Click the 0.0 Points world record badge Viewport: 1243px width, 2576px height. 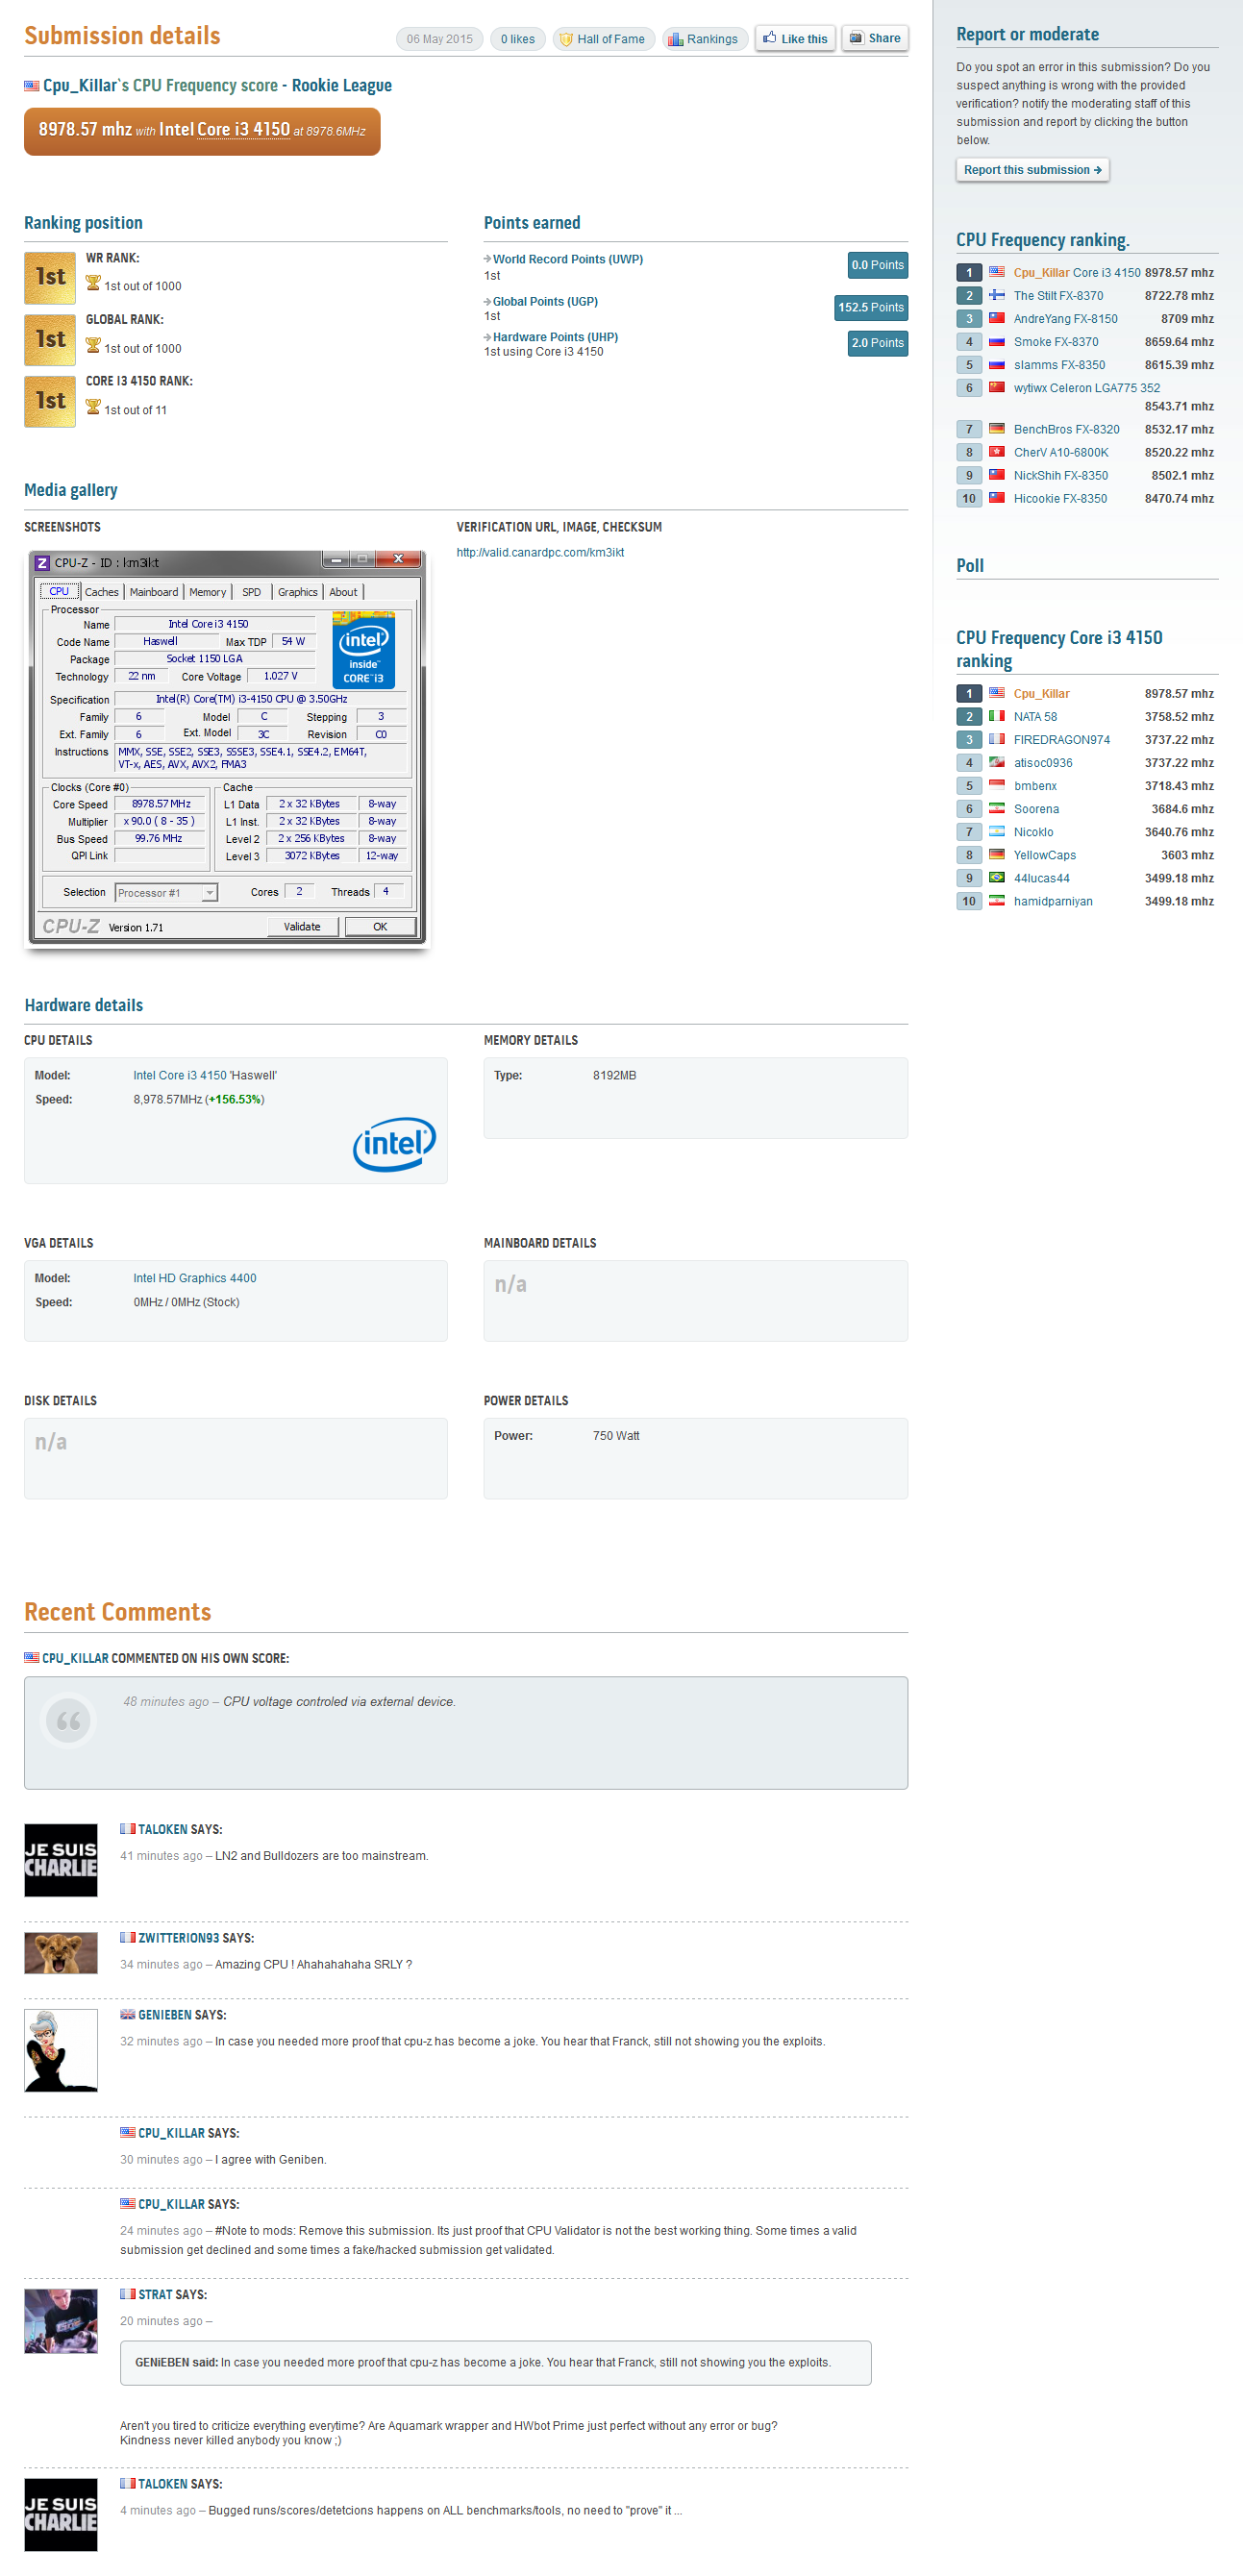pos(878,265)
